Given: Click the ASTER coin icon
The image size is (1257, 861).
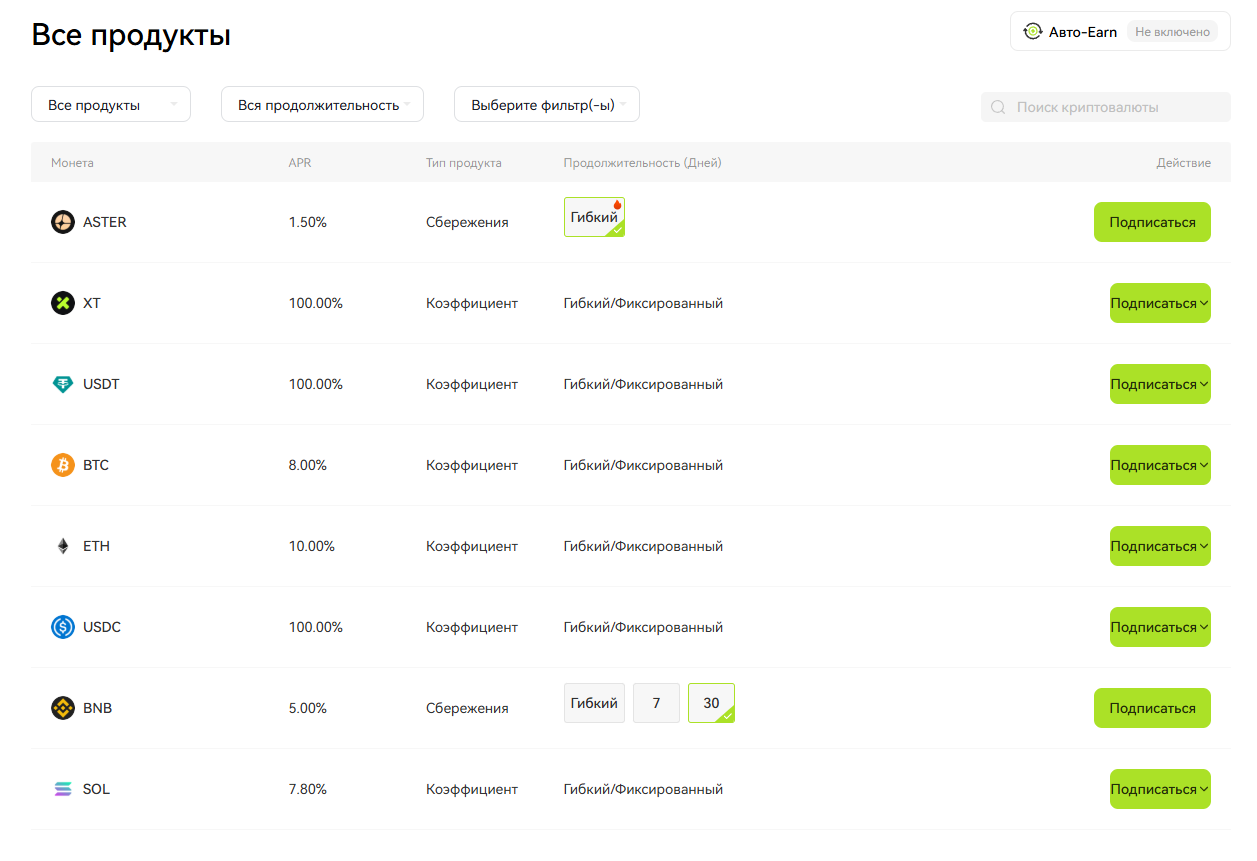Looking at the screenshot, I should 63,222.
